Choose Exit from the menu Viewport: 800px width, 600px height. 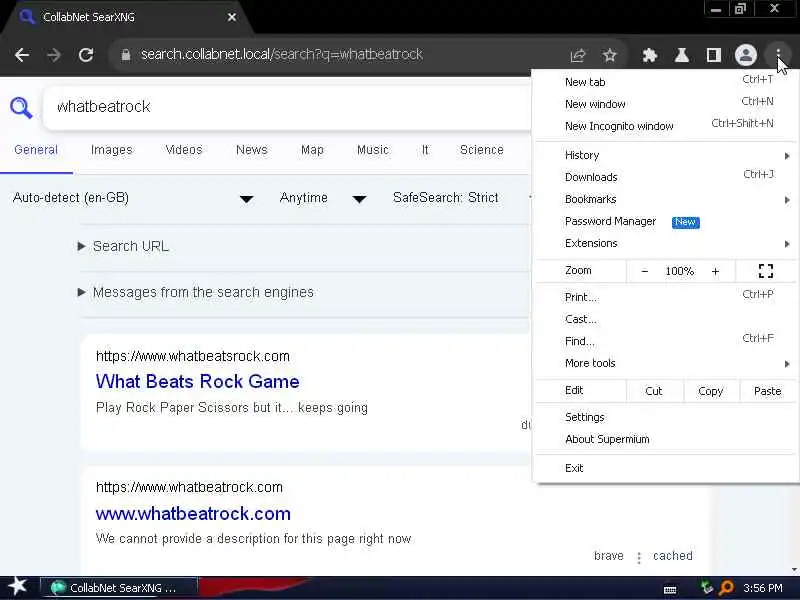click(665, 468)
